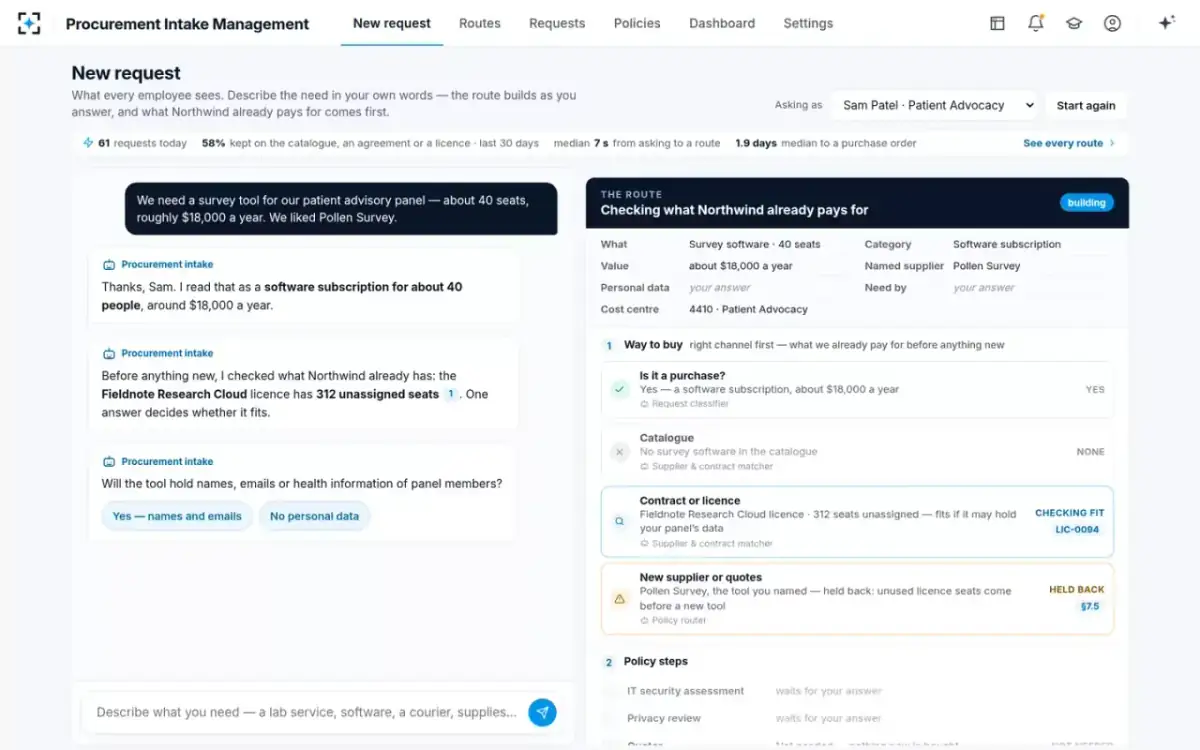Click NONE status on Catalogue row
Image resolution: width=1200 pixels, height=750 pixels.
click(1090, 452)
